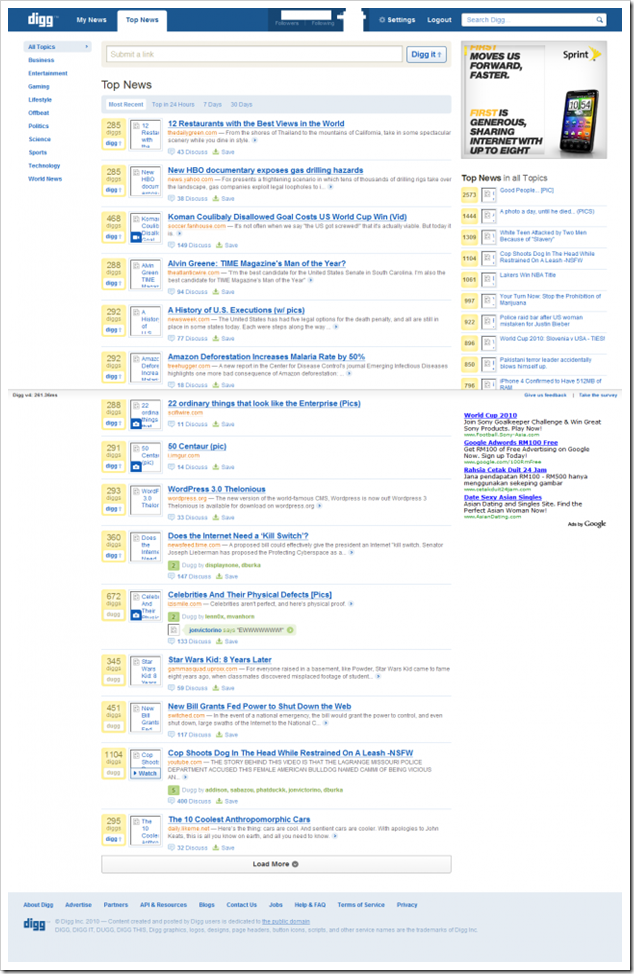634x974 pixels.
Task: Open 400 Discuss on Cop Shoots Dog
Action: tap(190, 801)
